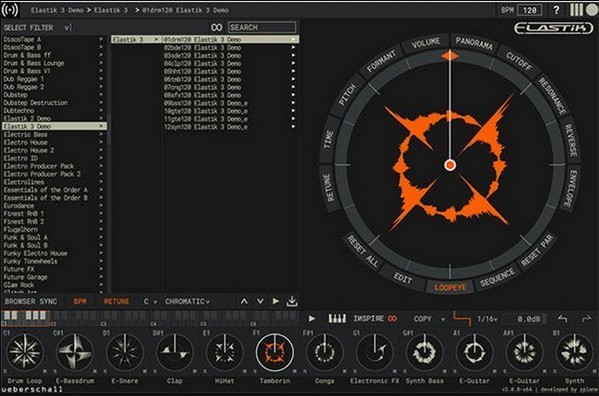
Task: Click the orange Panorama marker atop the loopeye
Action: click(x=450, y=56)
